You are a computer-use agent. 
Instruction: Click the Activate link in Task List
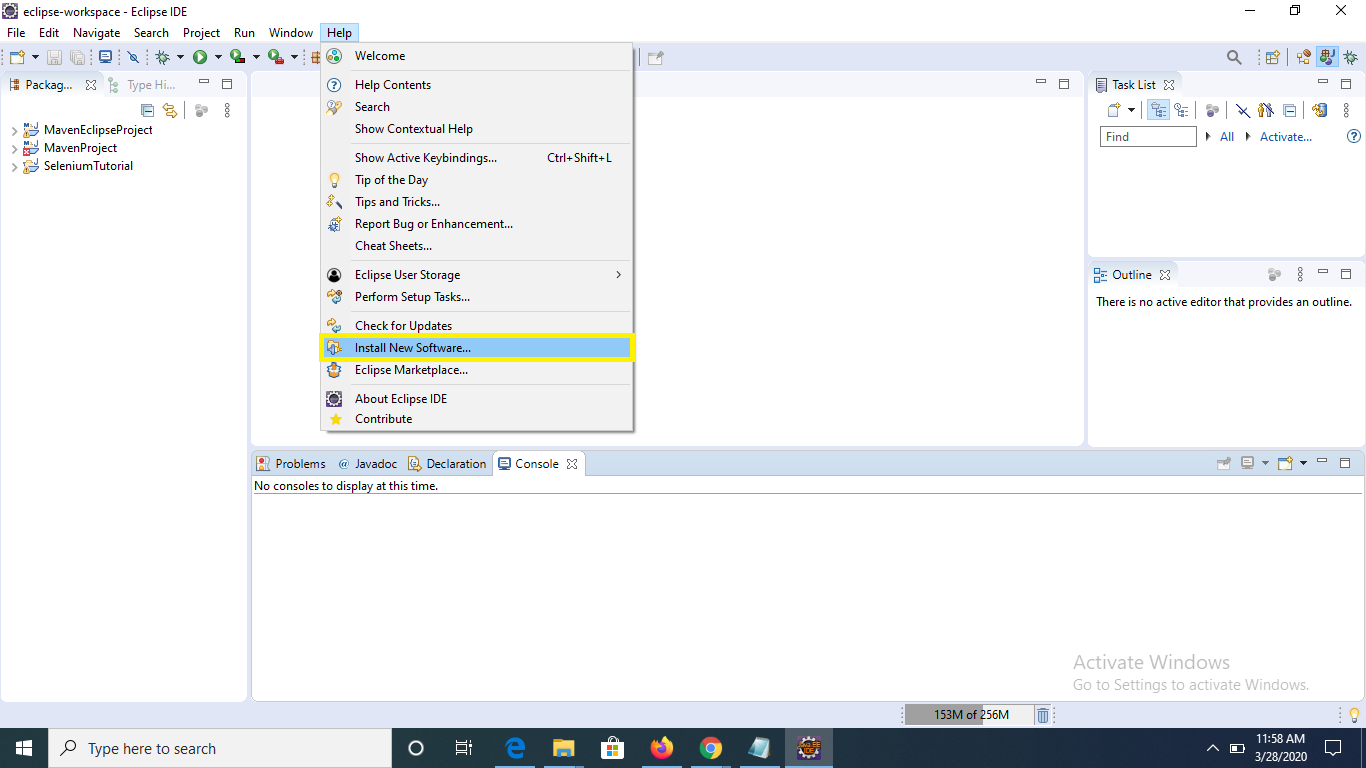(x=1285, y=137)
